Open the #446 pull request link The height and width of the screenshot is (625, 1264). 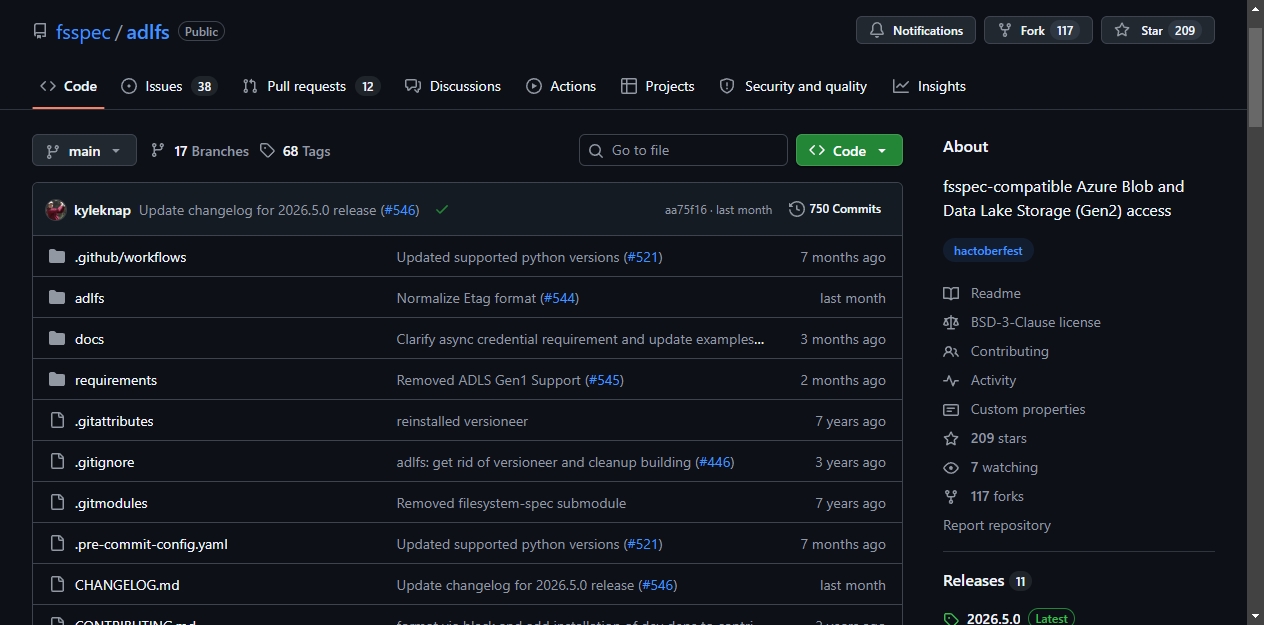click(715, 462)
